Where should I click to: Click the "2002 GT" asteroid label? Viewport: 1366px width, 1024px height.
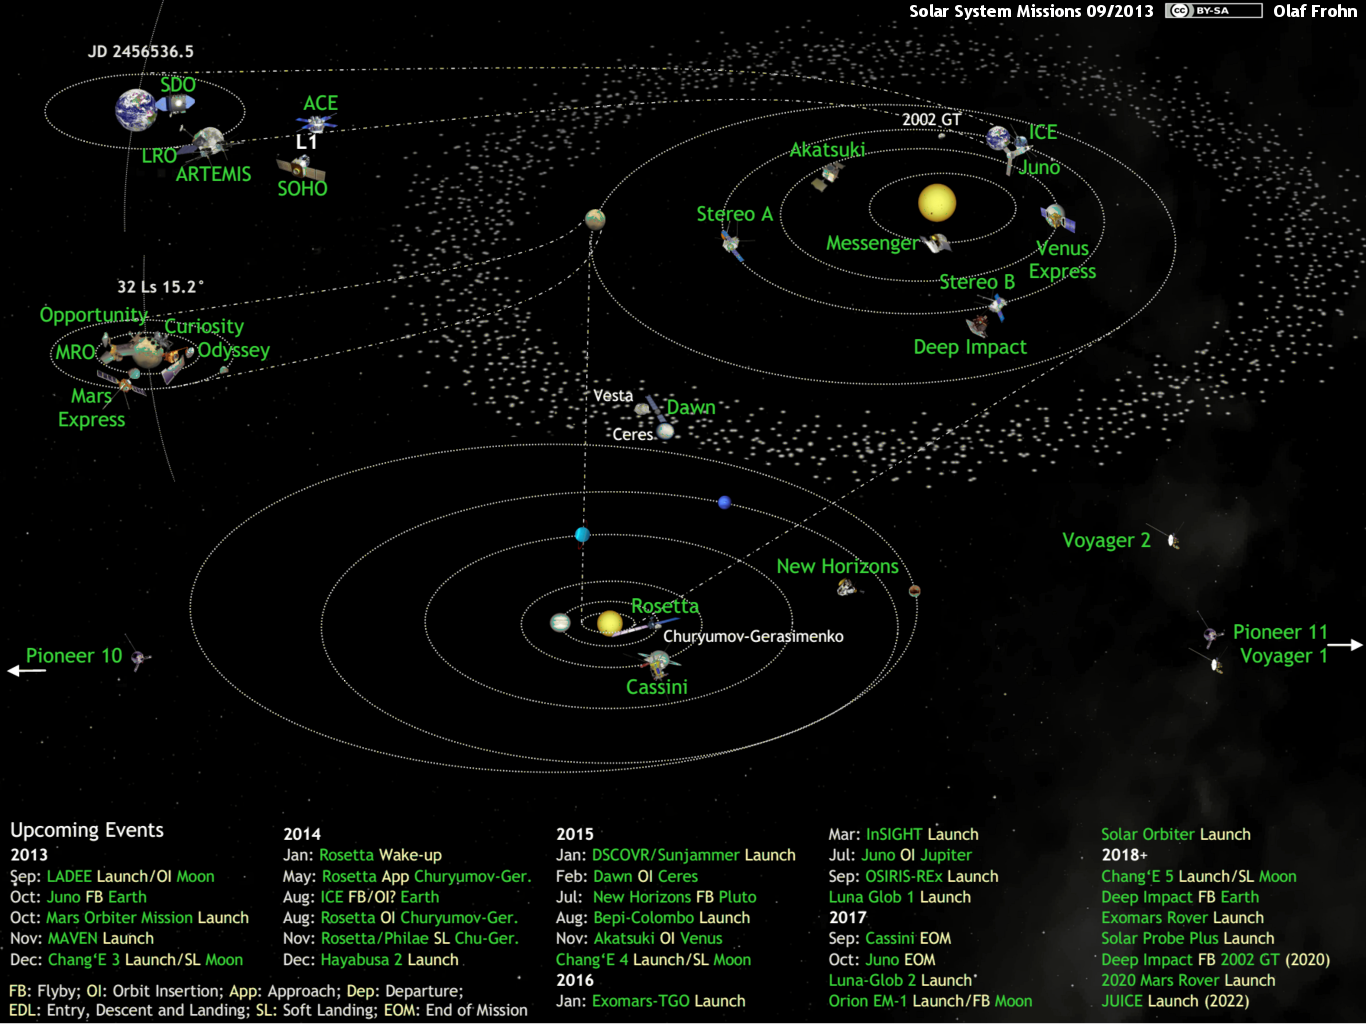[x=931, y=120]
